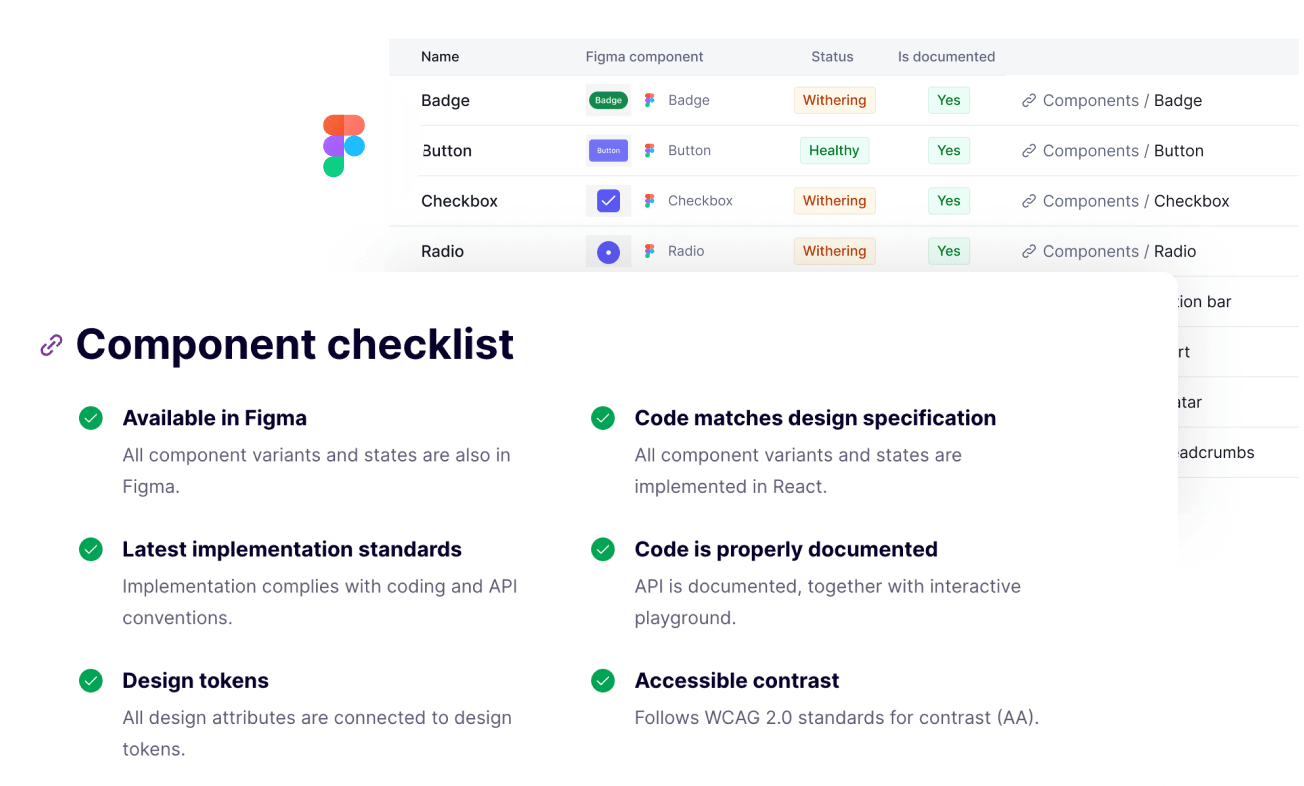Screen dimensions: 1304x786
Task: Select the Radio component preview control
Action: coord(608,251)
